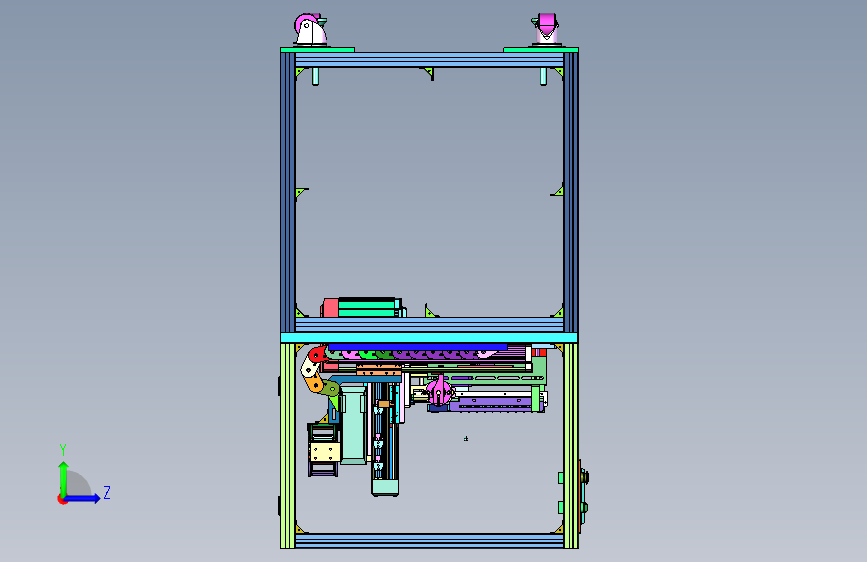Select the upper right dark blue vertical column
The width and height of the screenshot is (867, 562).
571,192
